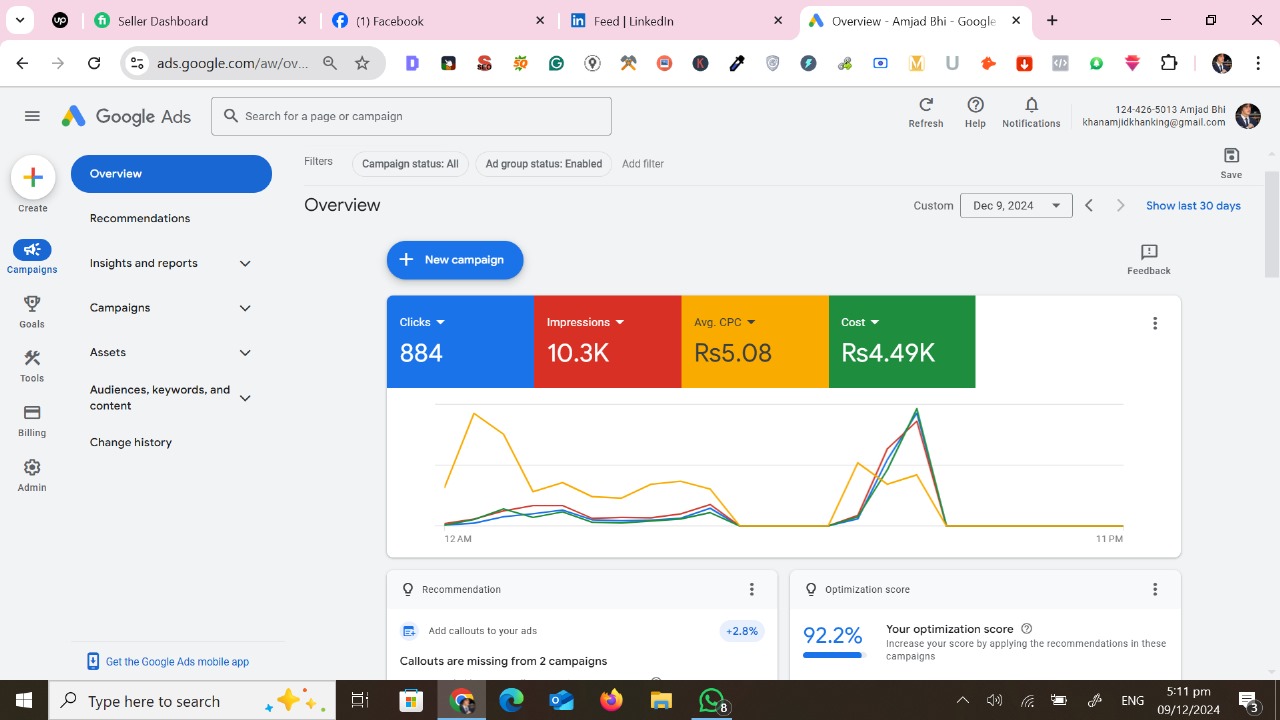Click the Show last 30 days link
The height and width of the screenshot is (720, 1280).
pos(1193,206)
